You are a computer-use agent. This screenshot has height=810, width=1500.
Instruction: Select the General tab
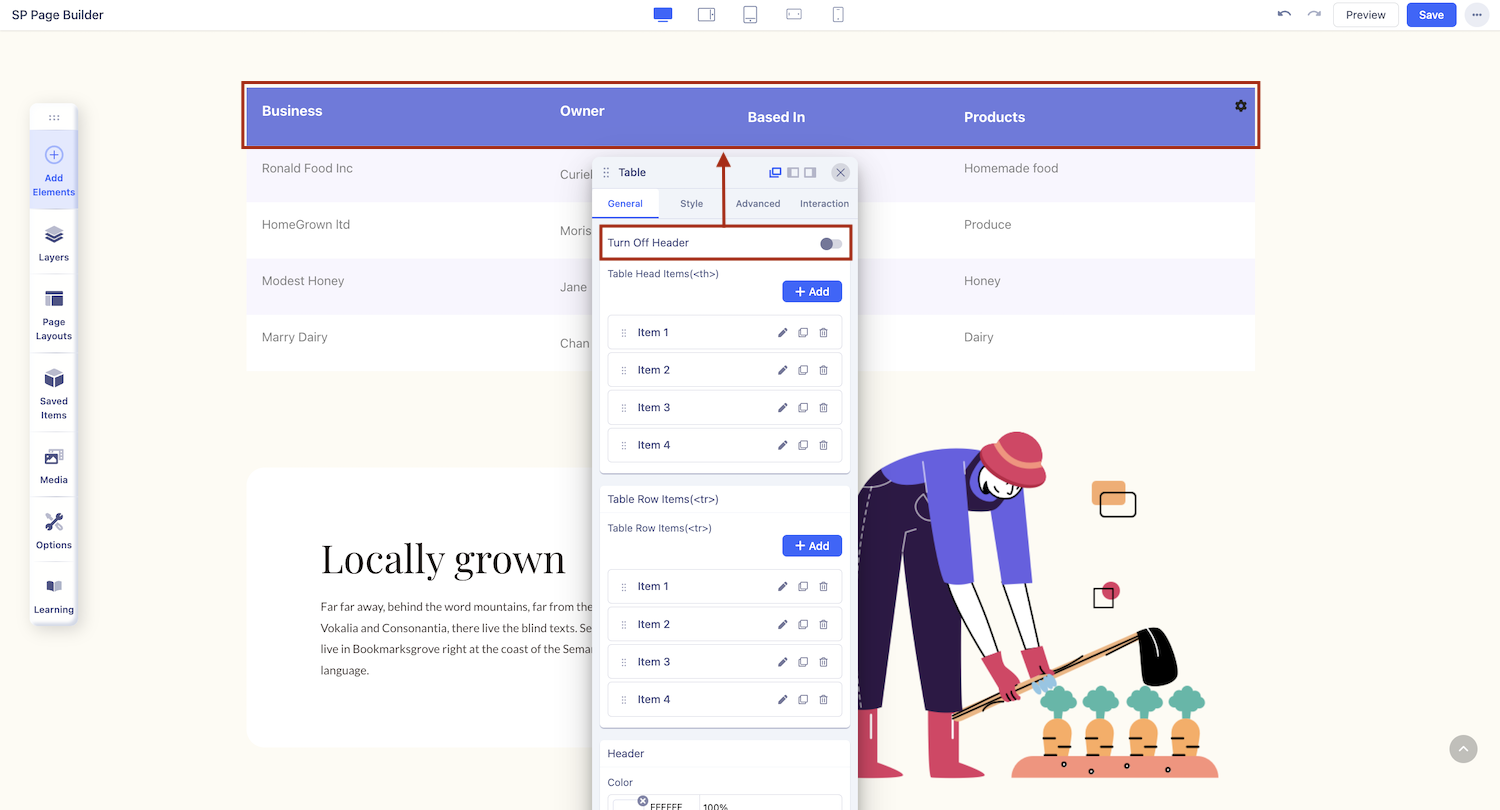click(625, 204)
